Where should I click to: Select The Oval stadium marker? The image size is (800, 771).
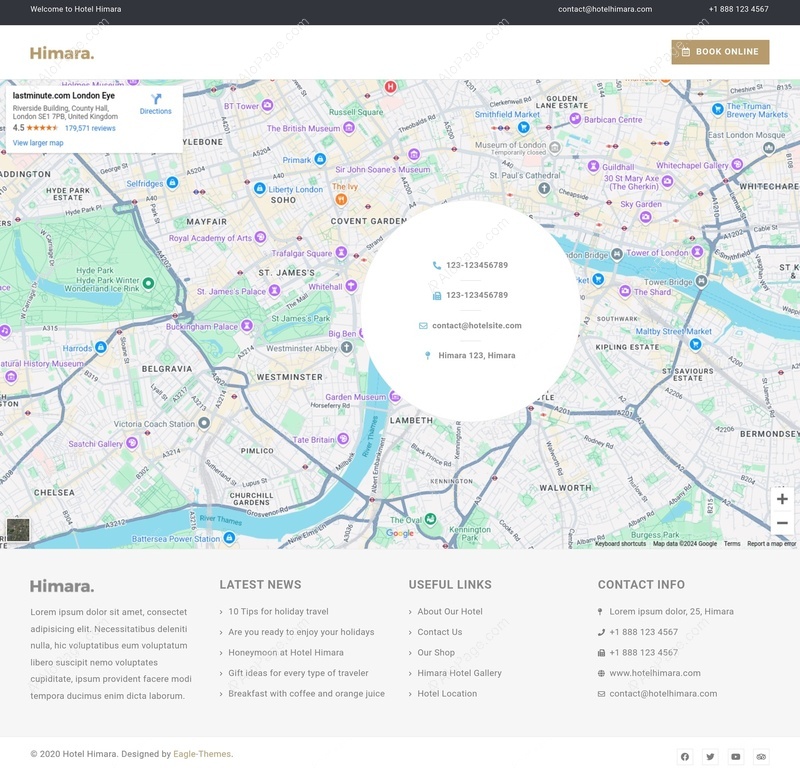(x=431, y=519)
